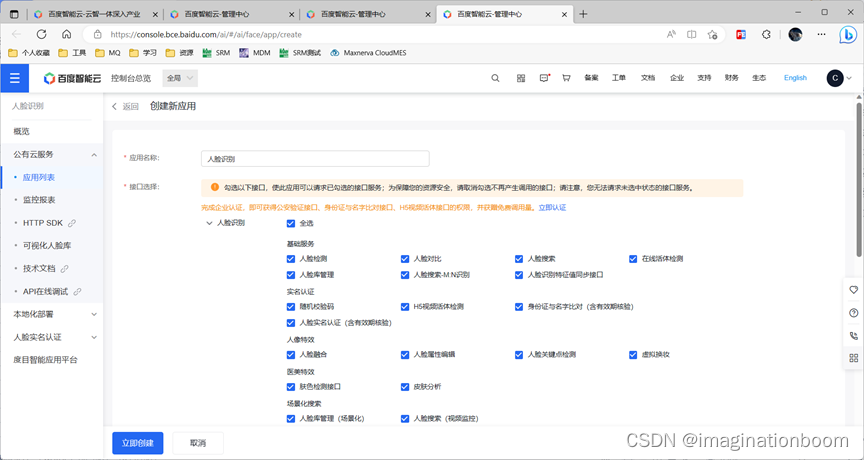This screenshot has height=460, width=864.
Task: Expand the 本地化部署 sidebar section
Action: click(94, 314)
